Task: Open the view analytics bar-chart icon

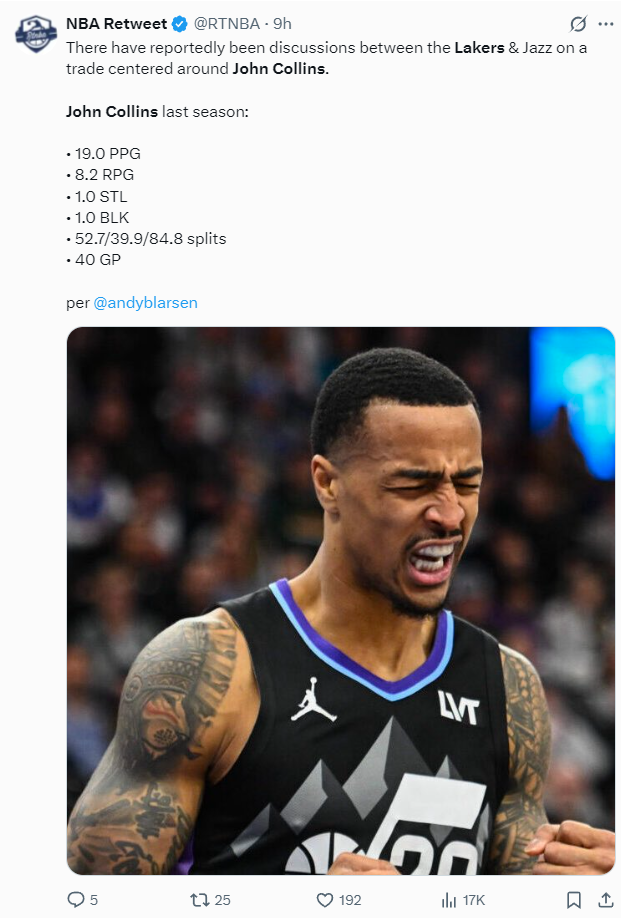Action: pyautogui.click(x=449, y=900)
